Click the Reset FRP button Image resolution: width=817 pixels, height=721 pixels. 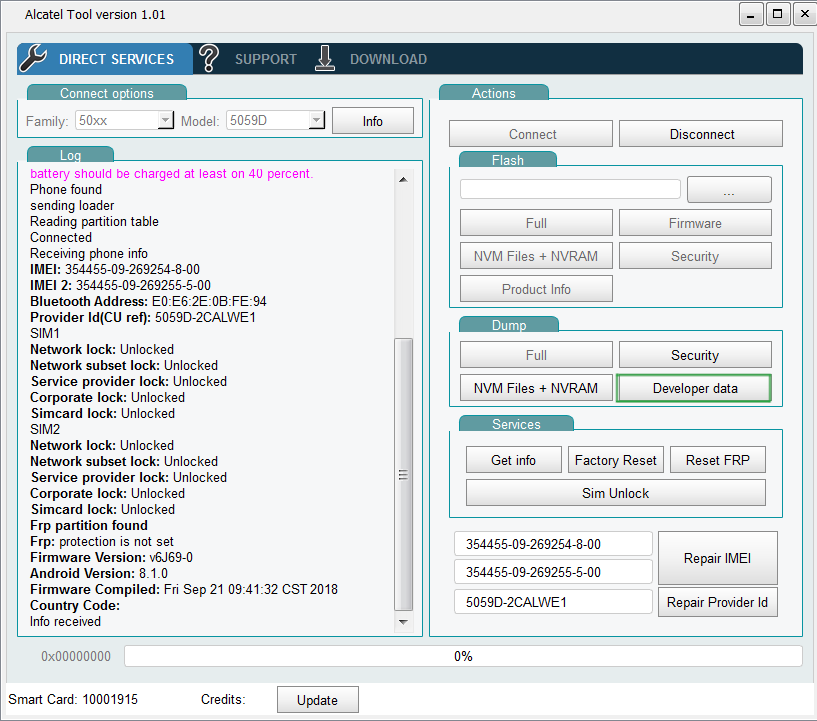[717, 459]
